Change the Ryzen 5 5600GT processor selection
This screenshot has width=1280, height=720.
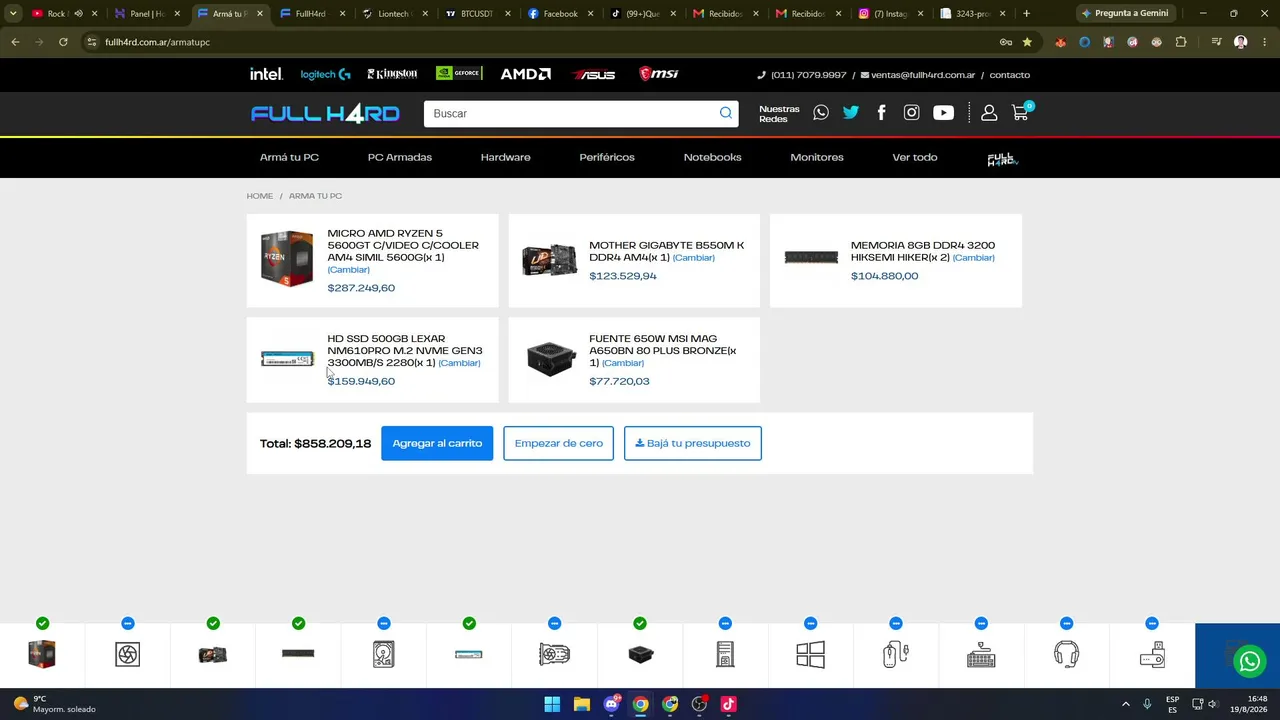349,270
